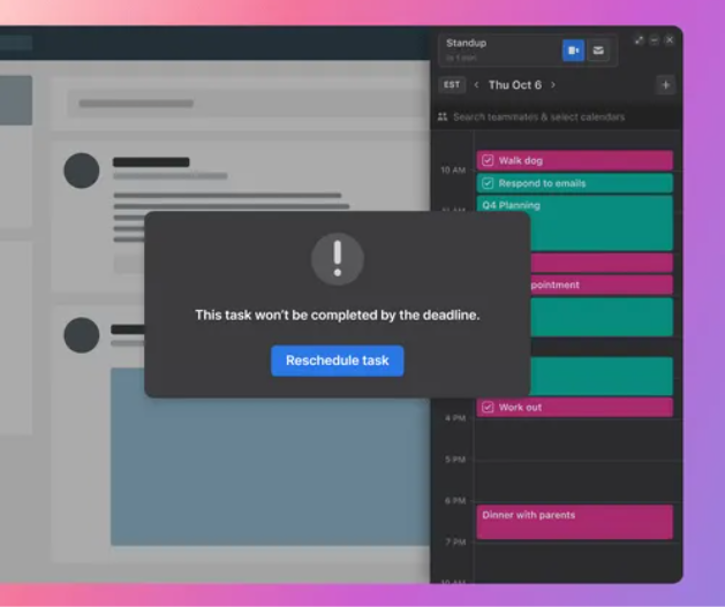Go to previous day with left chevron

click(476, 85)
